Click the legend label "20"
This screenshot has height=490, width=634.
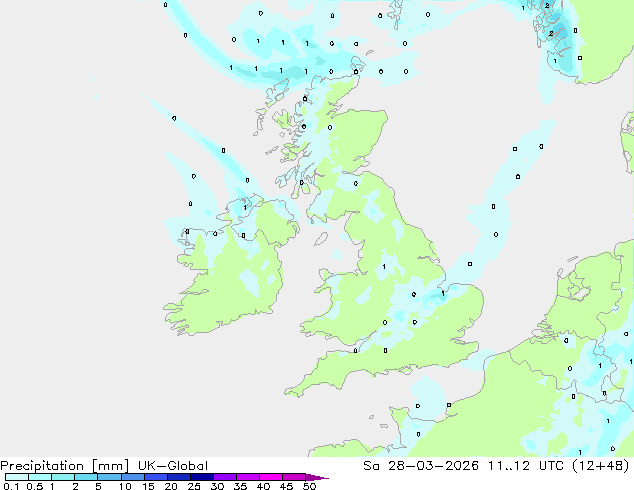coord(171,486)
